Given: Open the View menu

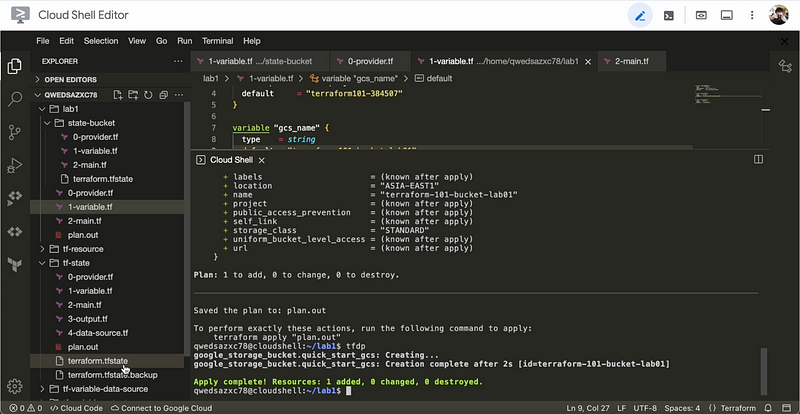Looking at the screenshot, I should pos(137,41).
